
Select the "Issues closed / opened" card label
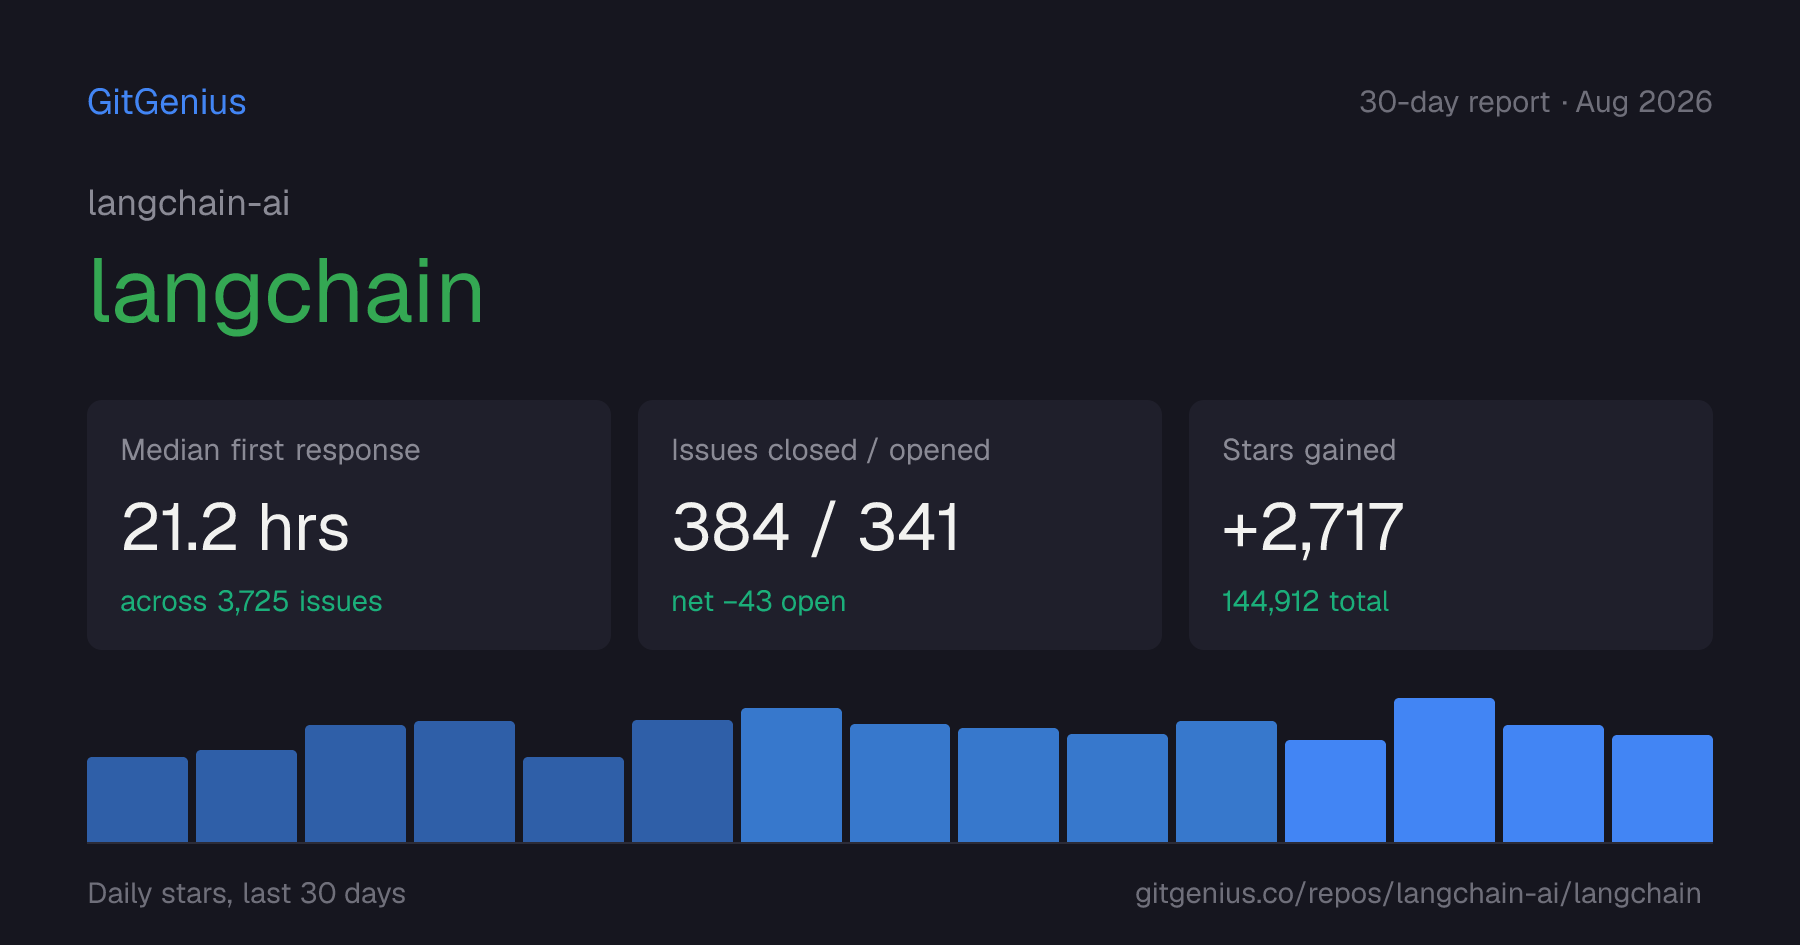(830, 450)
